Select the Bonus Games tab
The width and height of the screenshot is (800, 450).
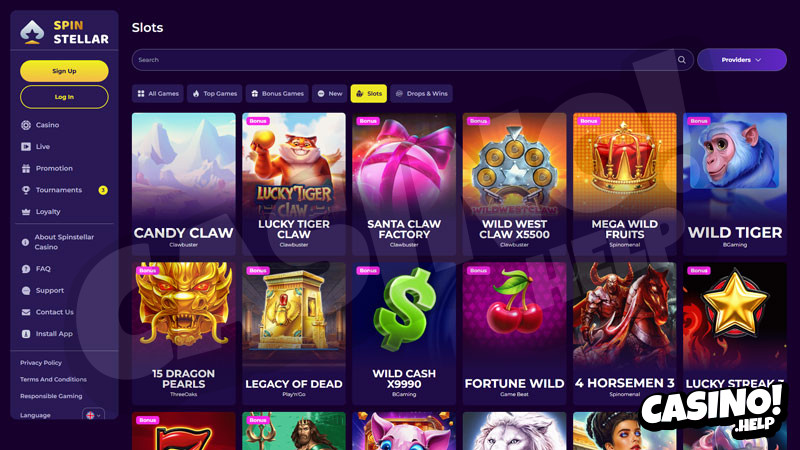pos(277,93)
